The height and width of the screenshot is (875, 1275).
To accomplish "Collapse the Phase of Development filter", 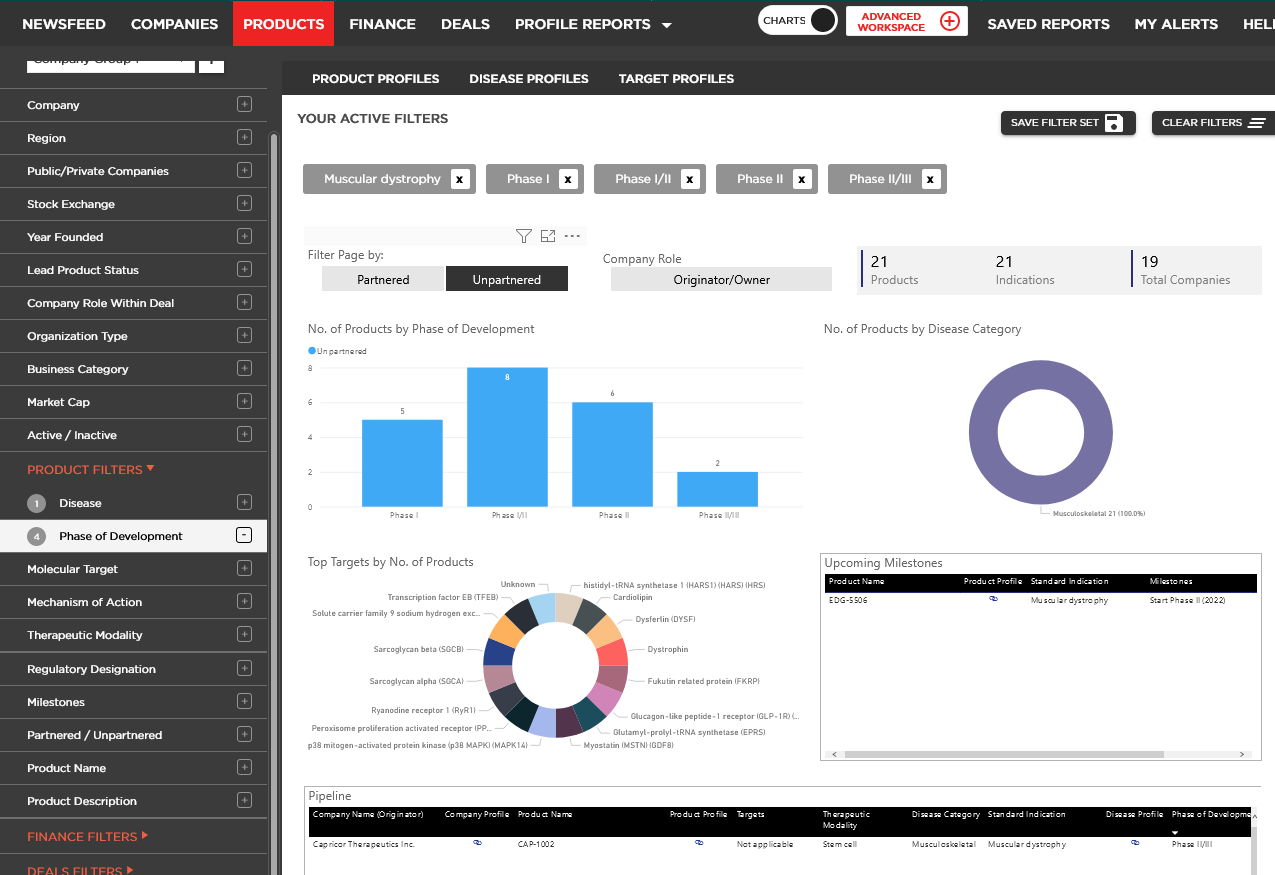I will 244,536.
